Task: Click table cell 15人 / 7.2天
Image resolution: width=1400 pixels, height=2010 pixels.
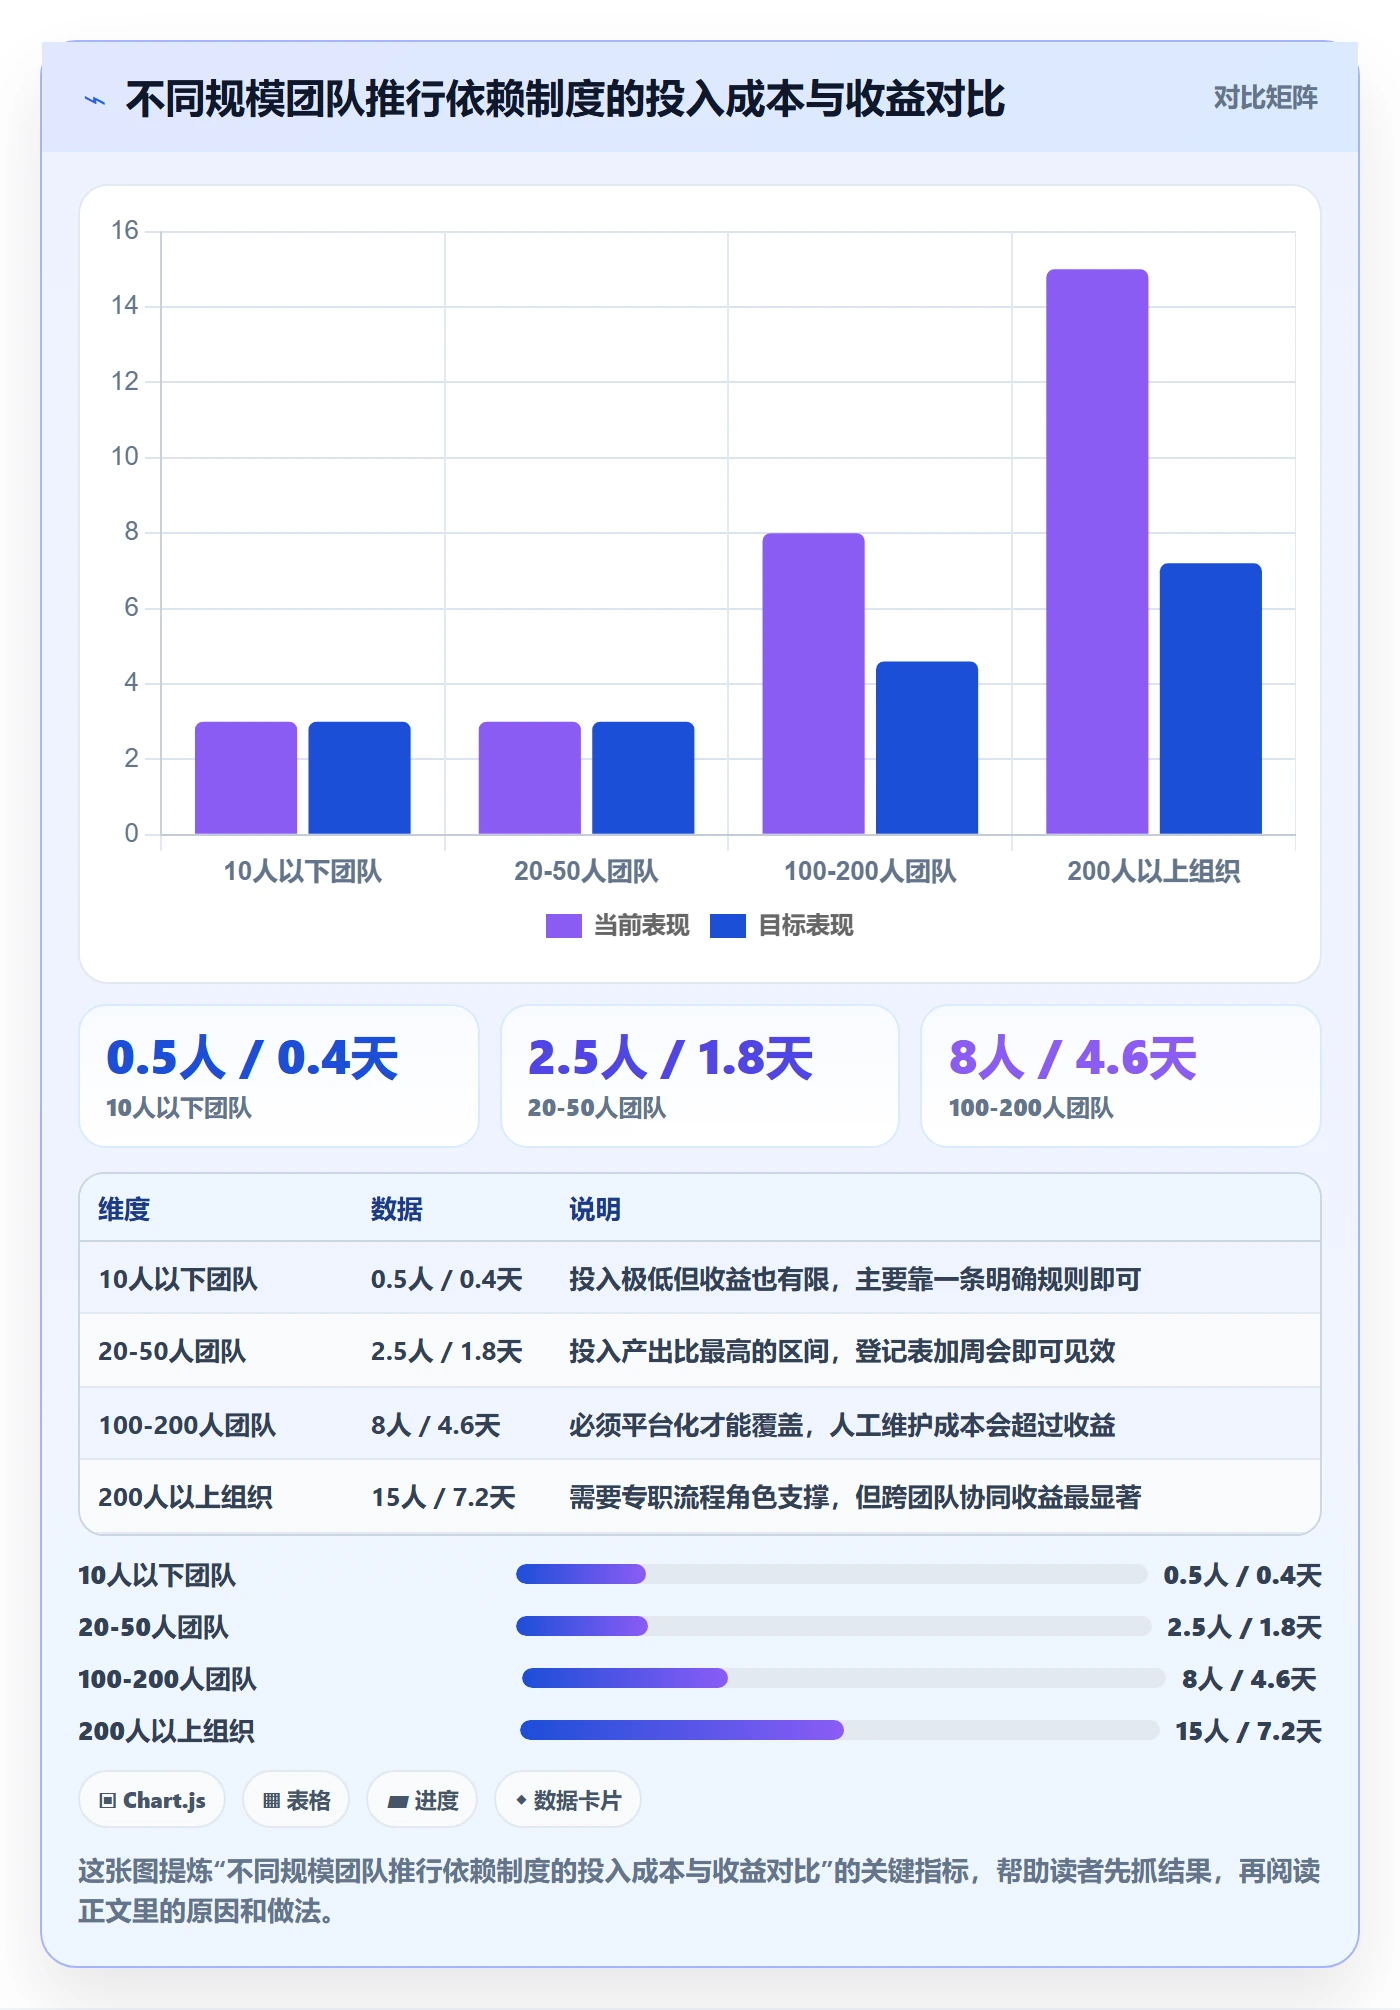Action: [443, 1497]
